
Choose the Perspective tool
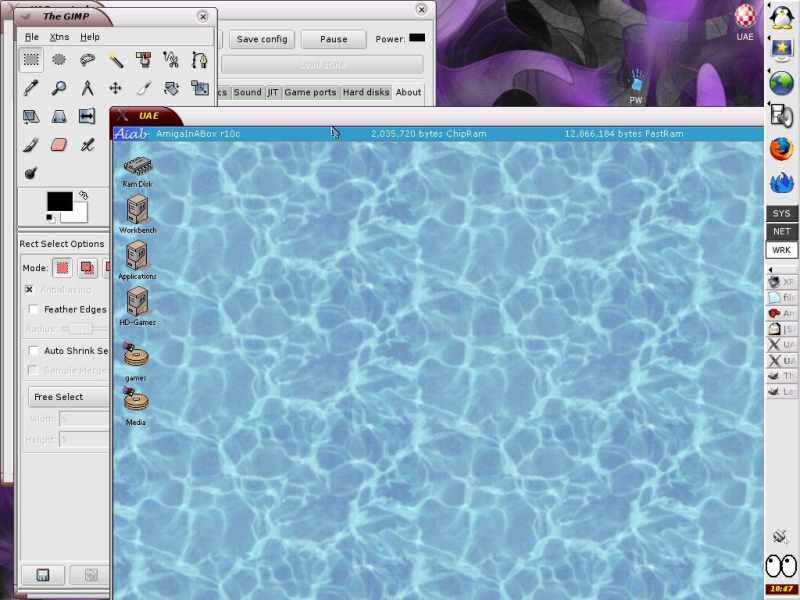point(59,117)
